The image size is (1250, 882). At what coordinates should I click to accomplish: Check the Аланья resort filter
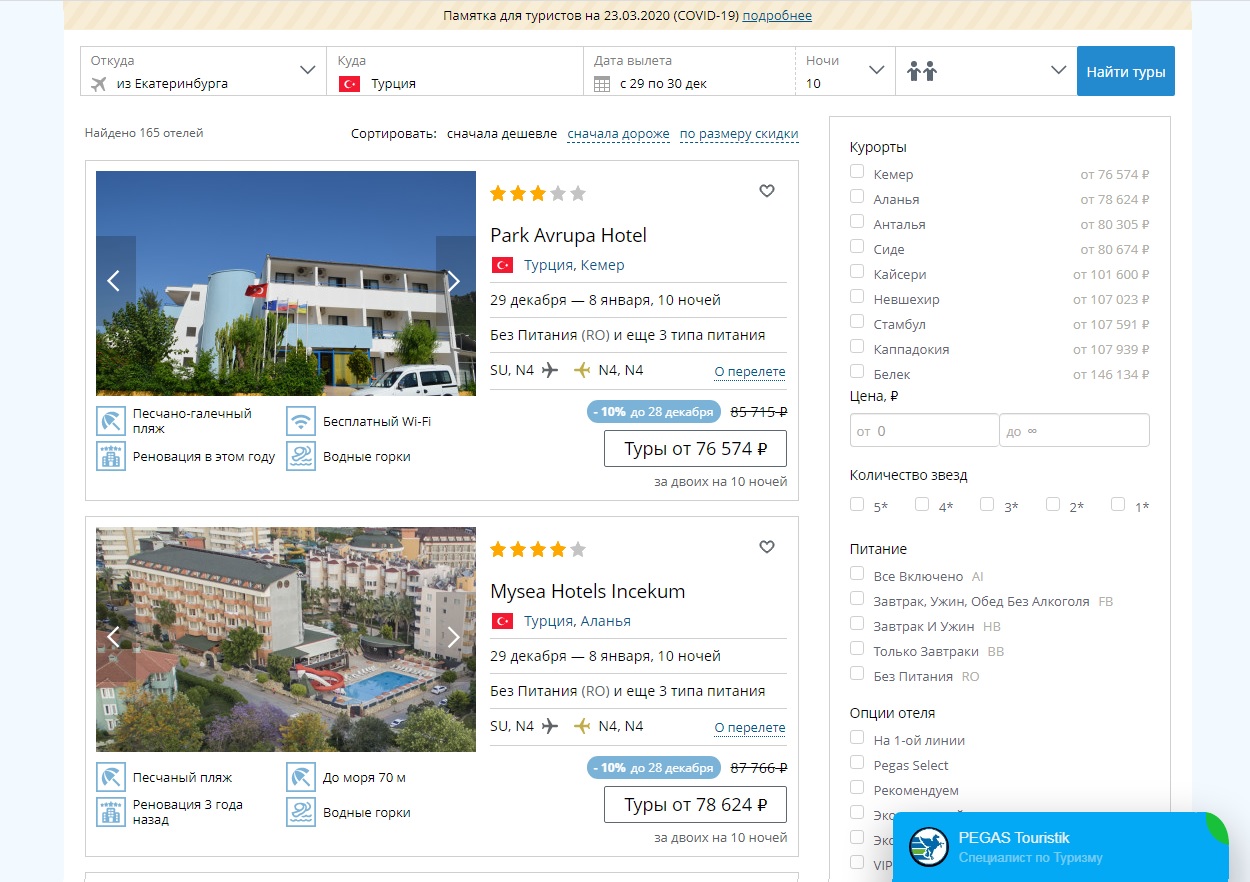[857, 196]
